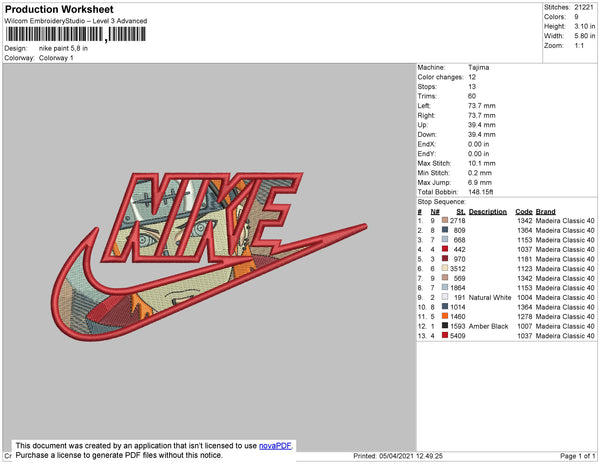Click the Up value '39.4 mm'
Viewport: 600px width, 464px height.
coord(481,125)
